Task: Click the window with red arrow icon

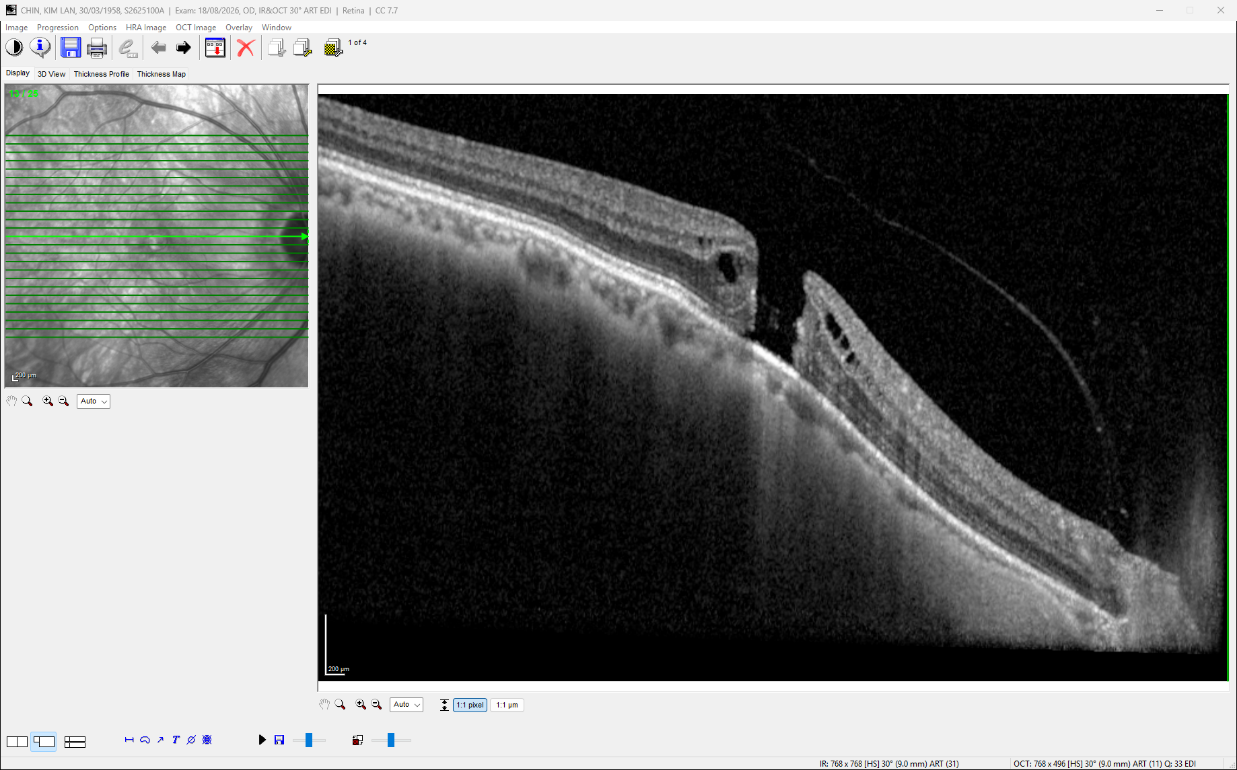Action: (x=215, y=47)
